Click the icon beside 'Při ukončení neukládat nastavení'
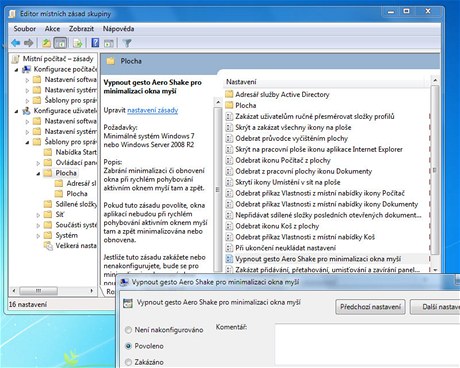Viewport: 460px width, 368px height. 229,248
